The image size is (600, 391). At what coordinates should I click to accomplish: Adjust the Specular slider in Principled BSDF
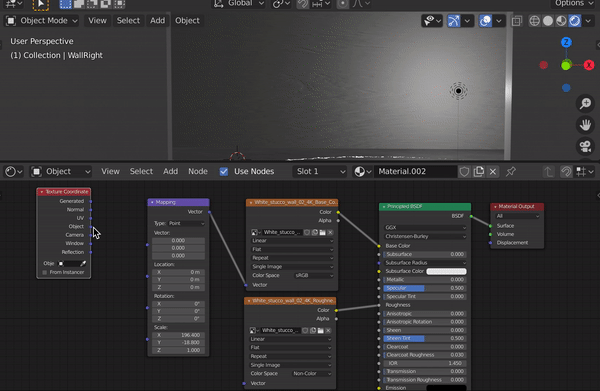[425, 288]
